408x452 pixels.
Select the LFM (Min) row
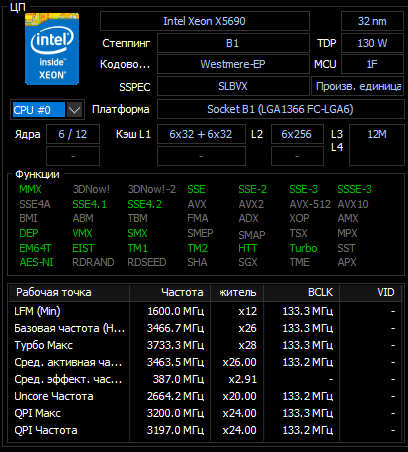coord(204,311)
